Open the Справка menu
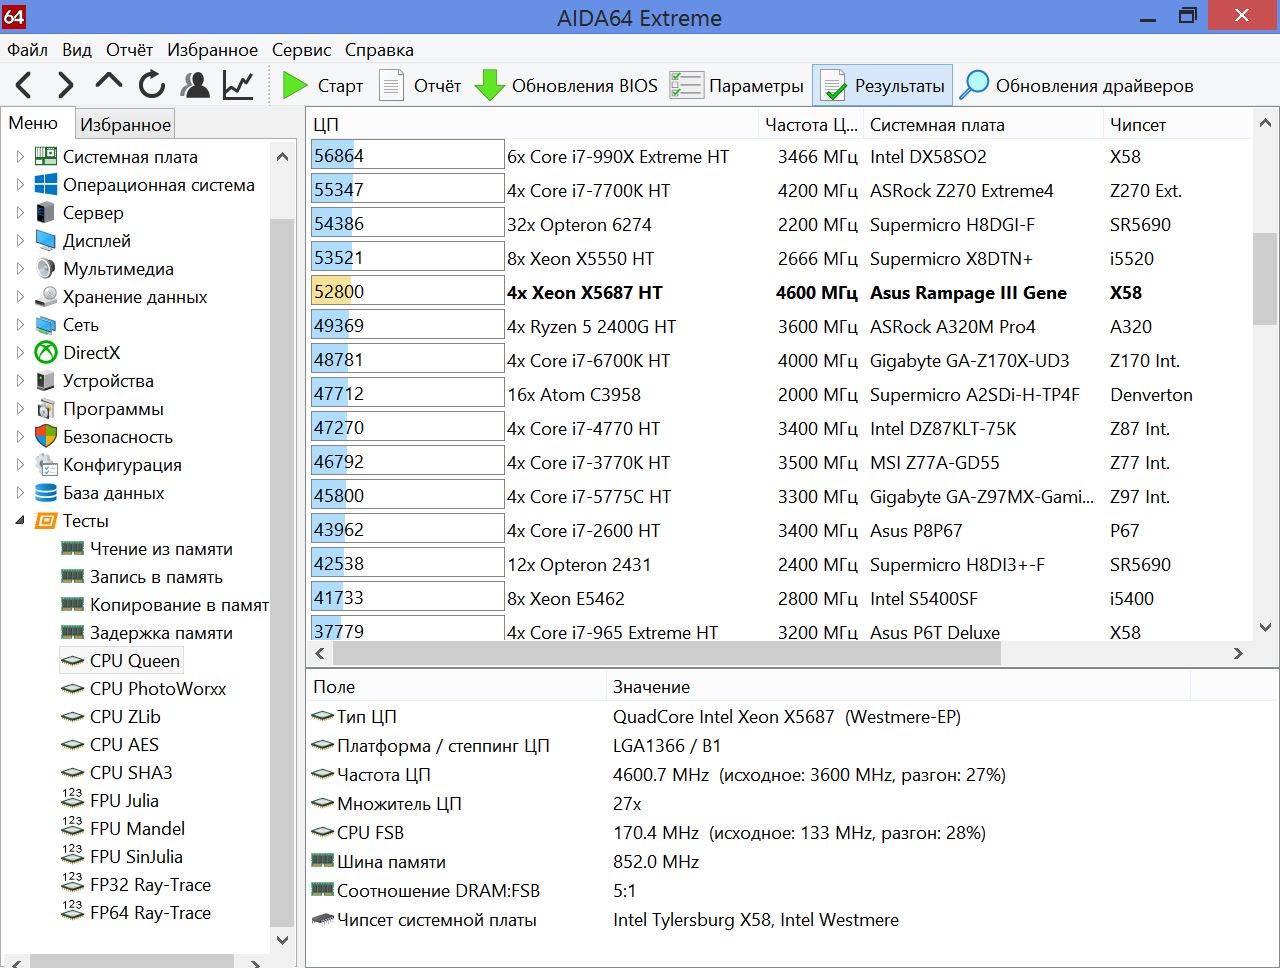Image resolution: width=1280 pixels, height=968 pixels. pyautogui.click(x=379, y=50)
